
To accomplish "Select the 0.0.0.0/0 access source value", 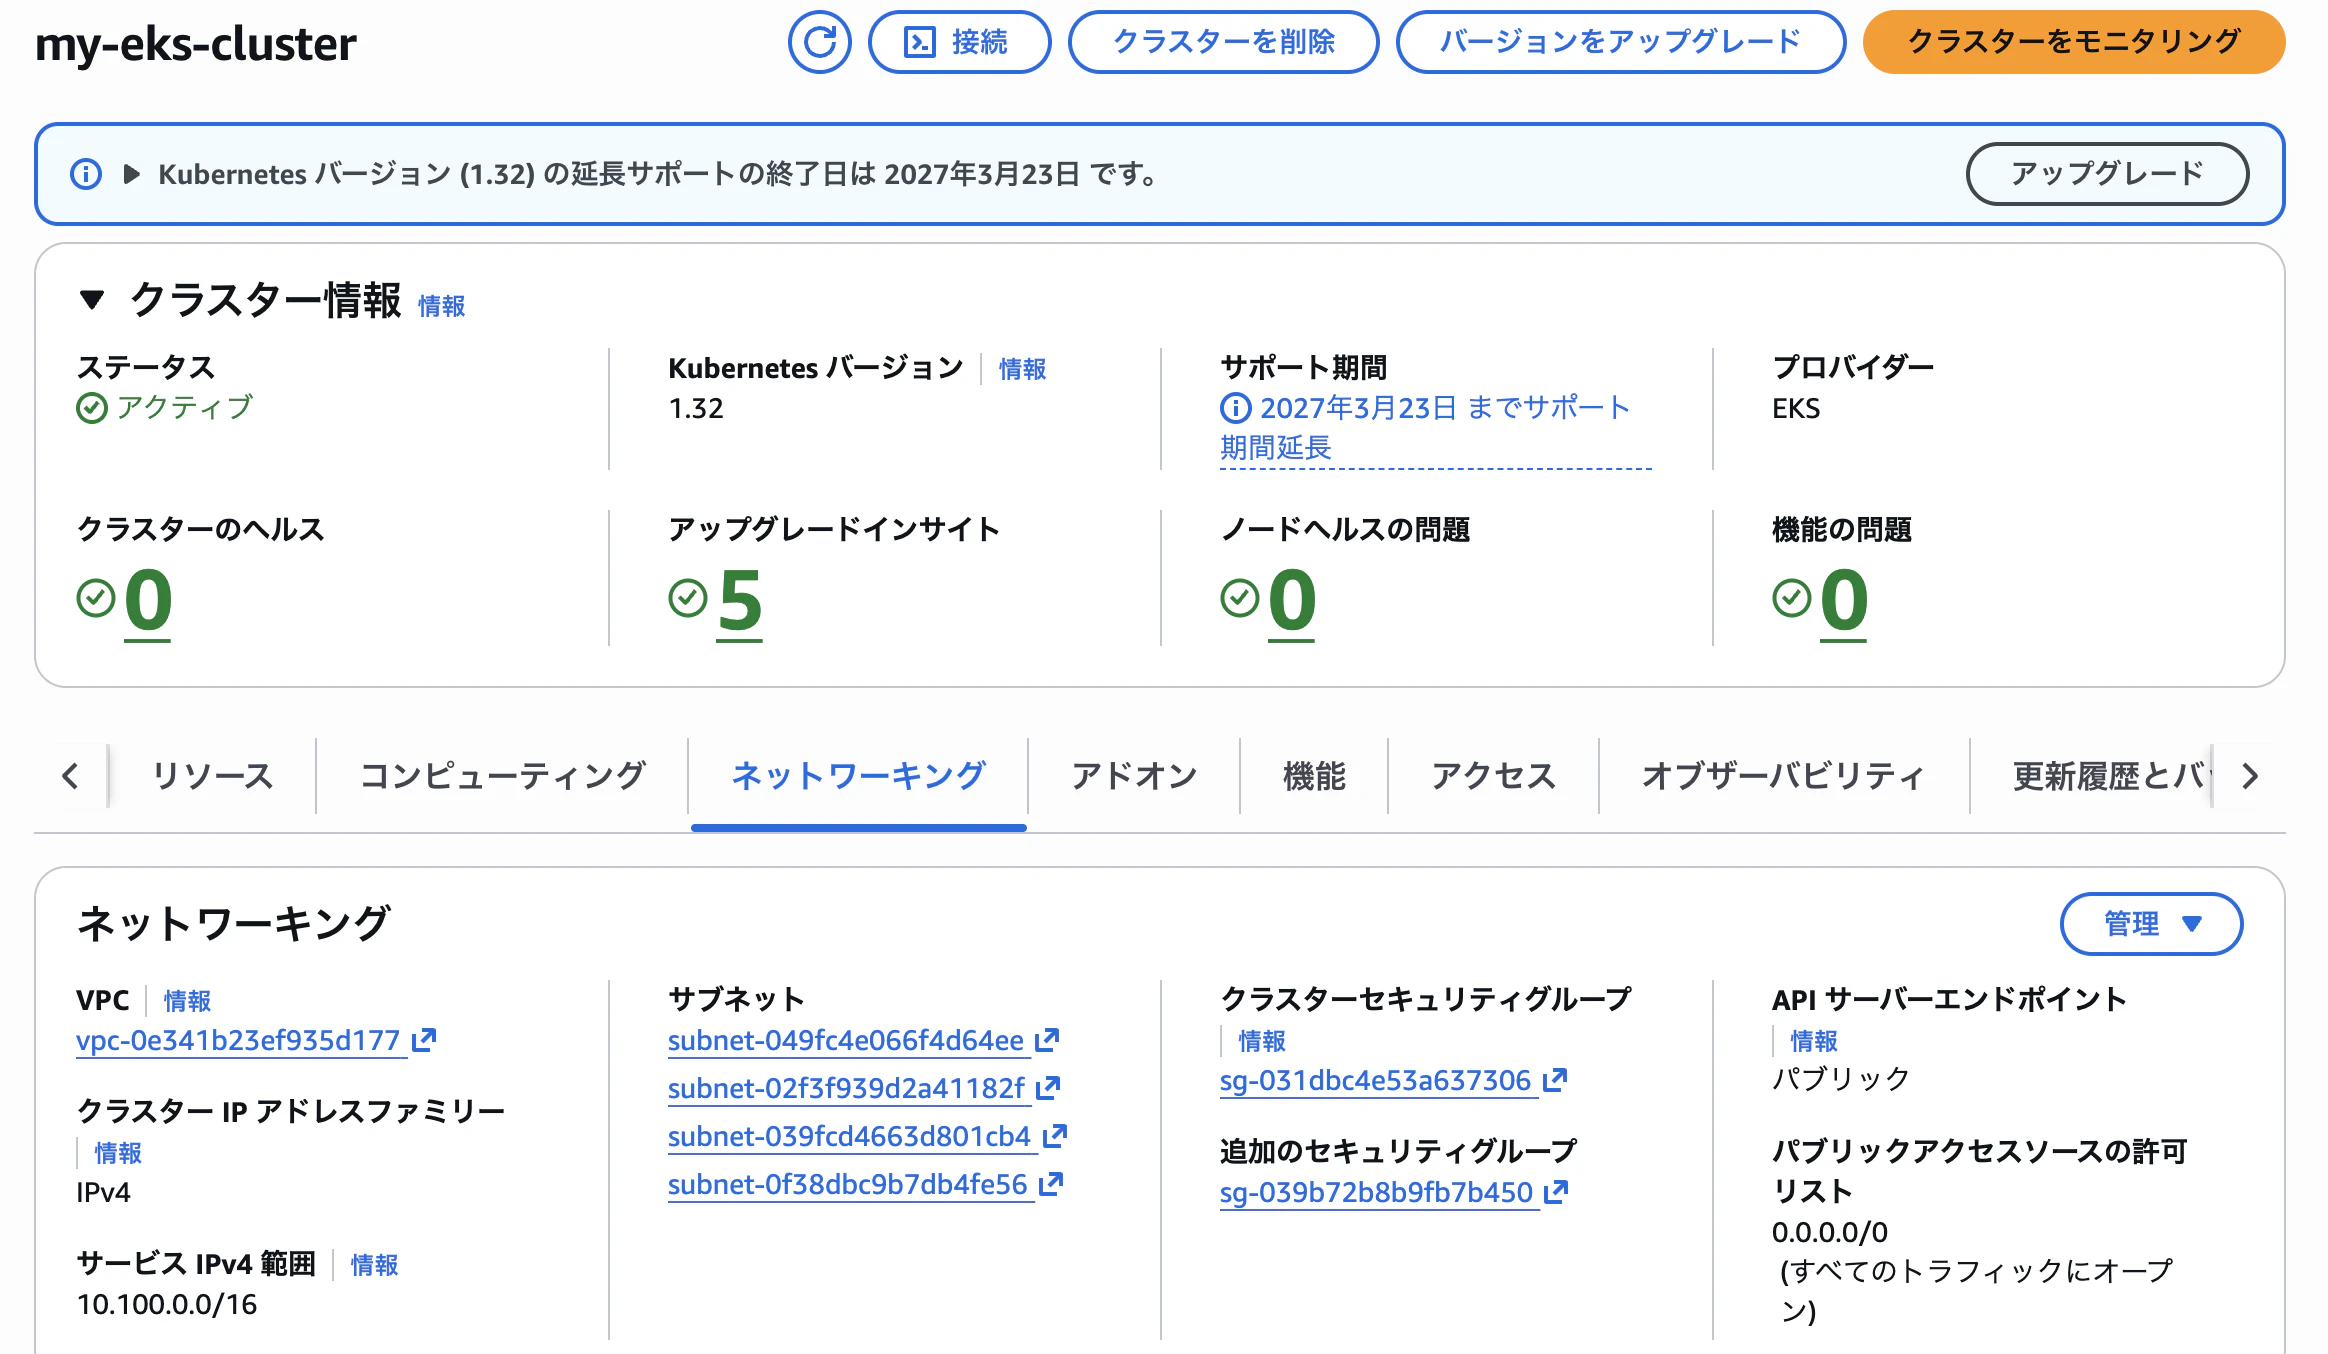I will click(1830, 1232).
